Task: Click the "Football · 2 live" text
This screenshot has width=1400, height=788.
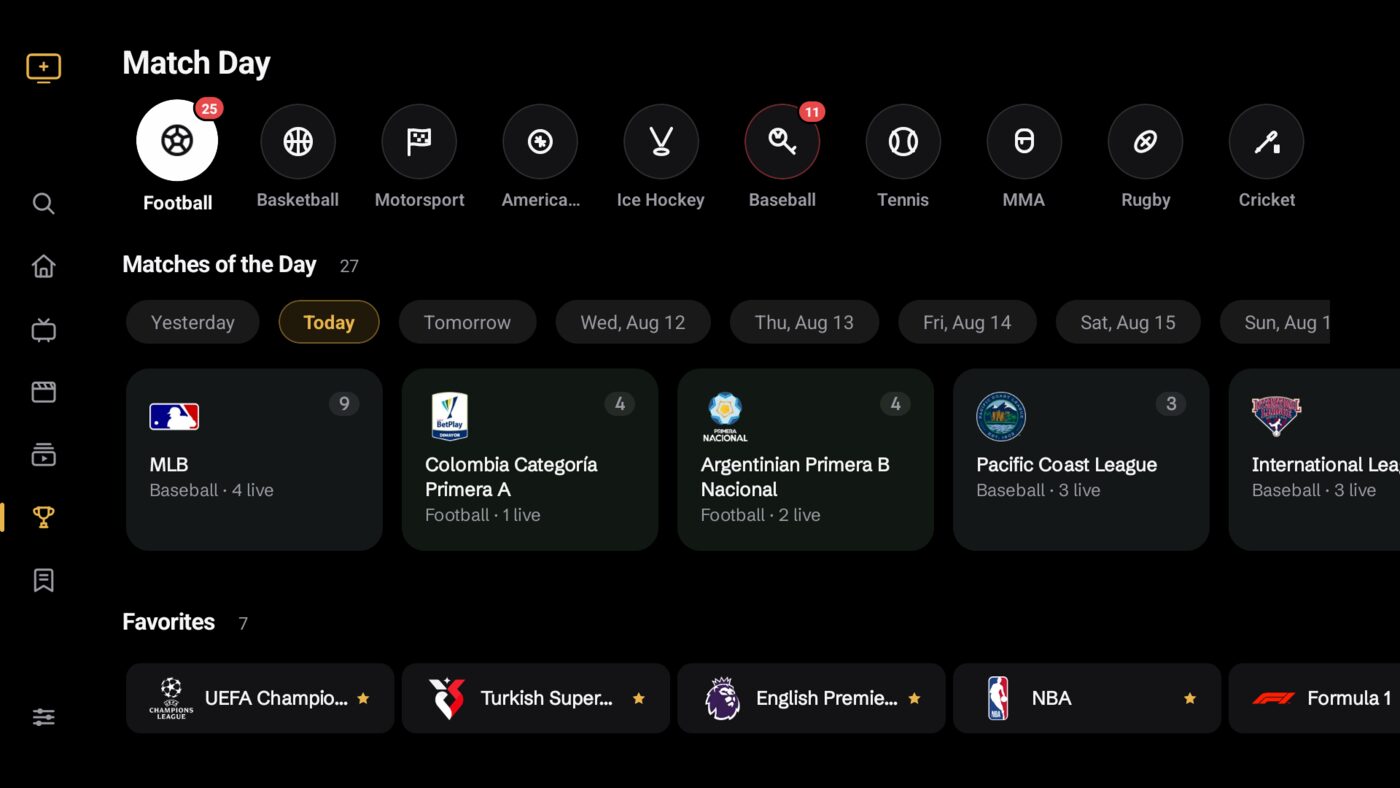Action: (x=760, y=515)
